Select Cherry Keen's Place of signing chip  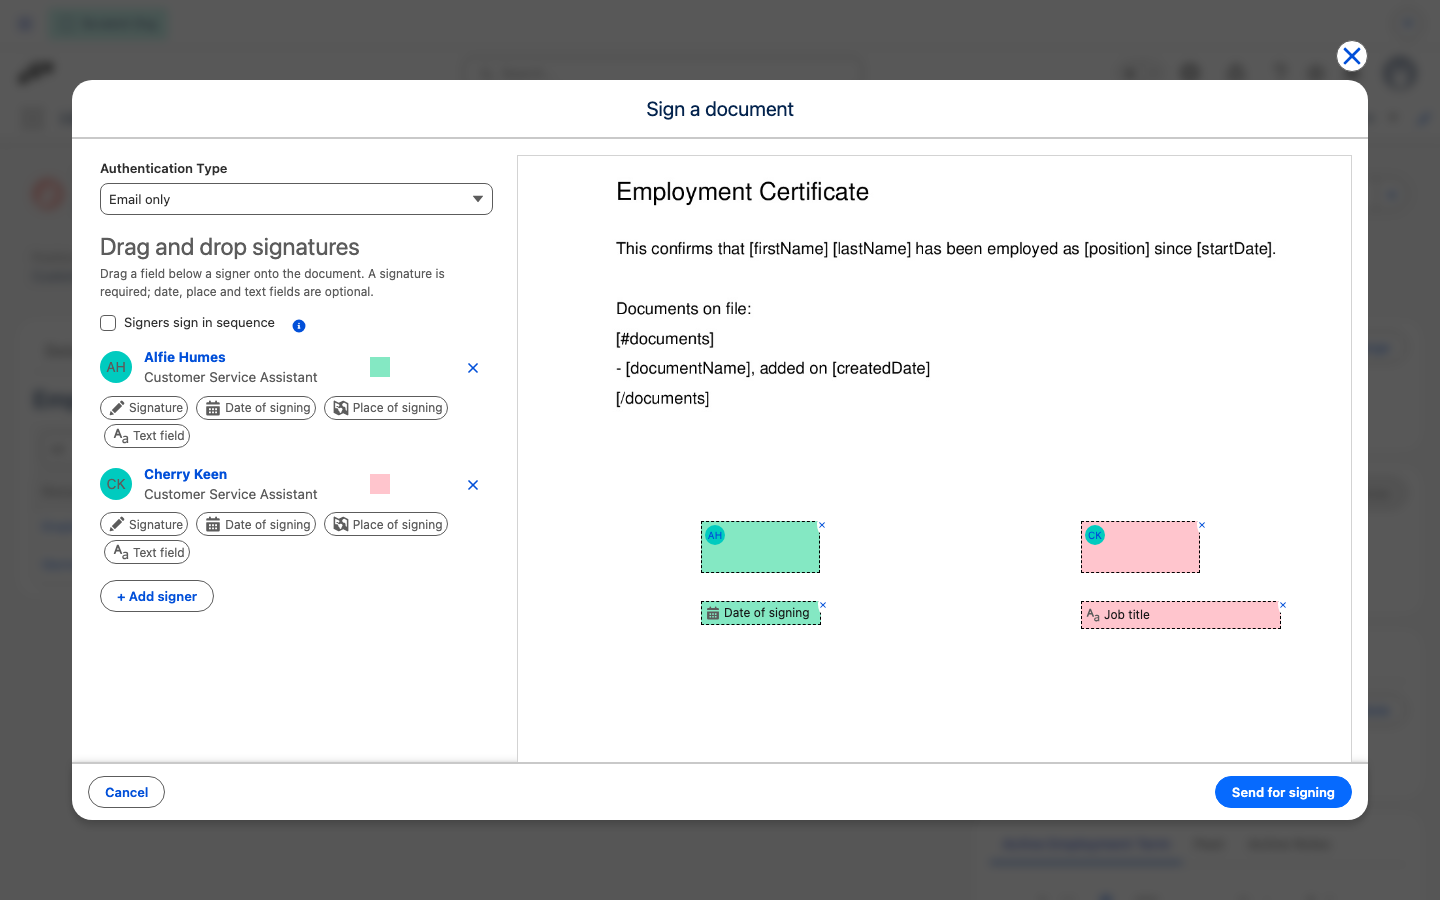[x=386, y=525]
